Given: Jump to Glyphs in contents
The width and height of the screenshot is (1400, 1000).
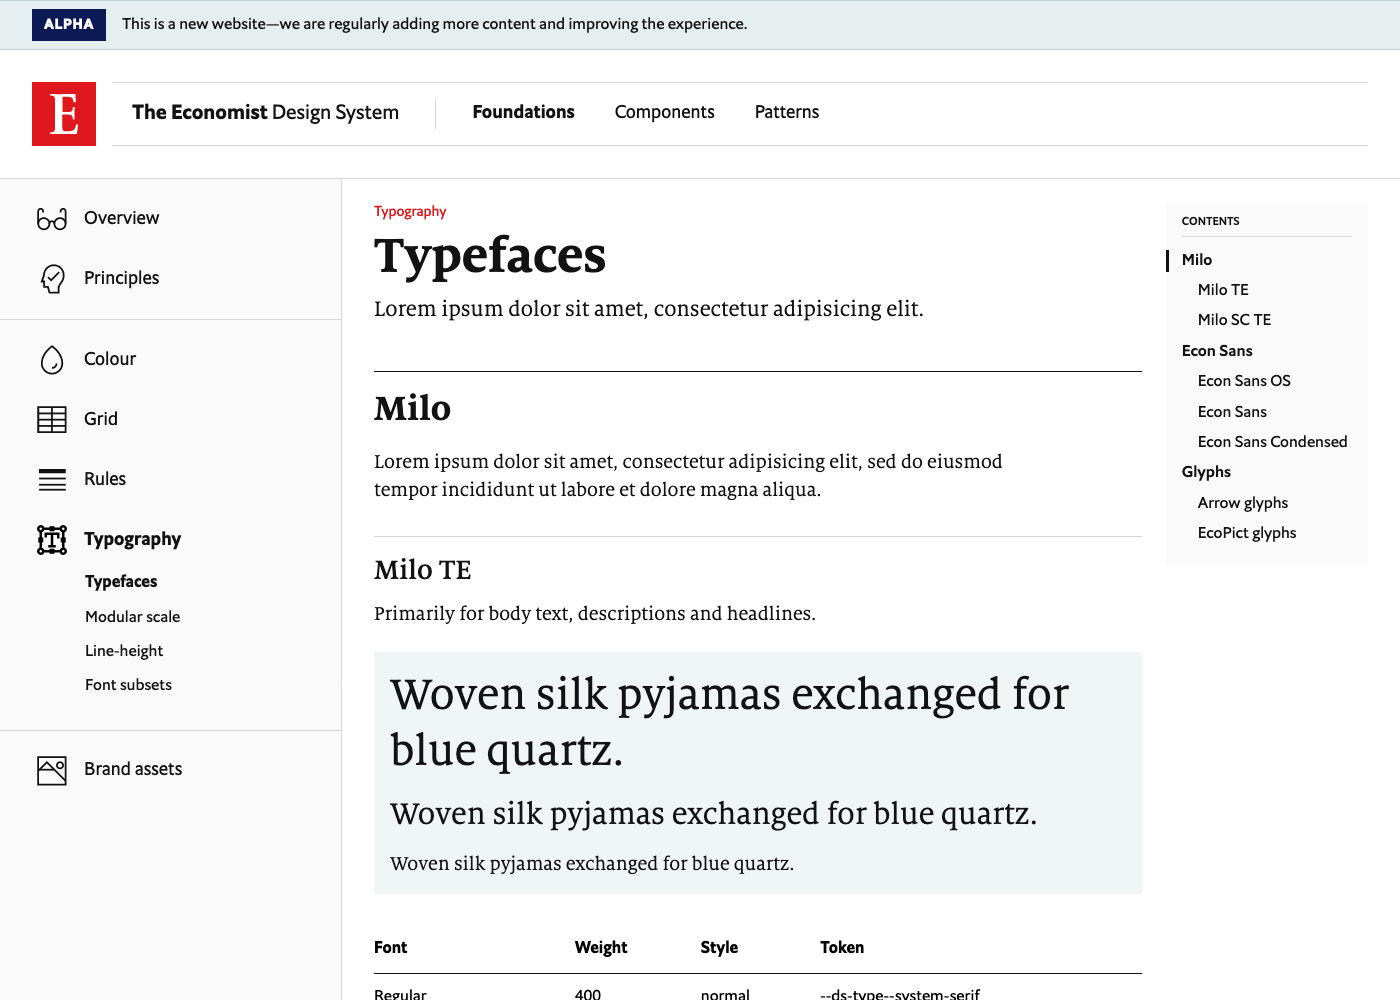Looking at the screenshot, I should (1206, 472).
